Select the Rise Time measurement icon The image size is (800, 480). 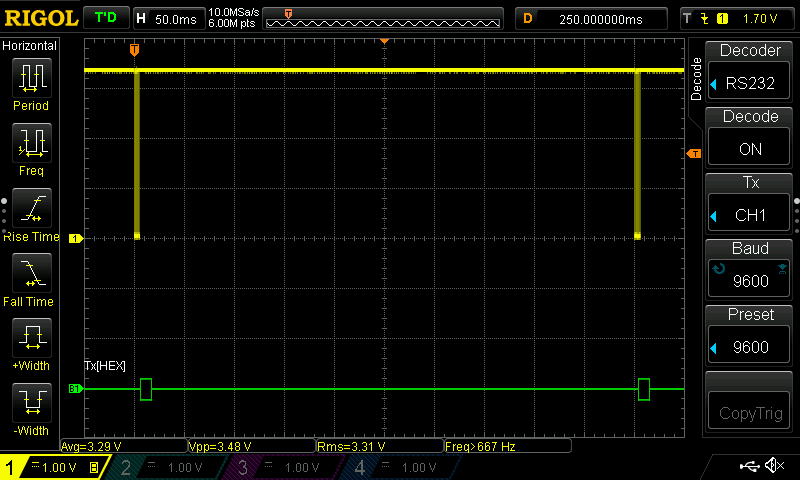(32, 208)
